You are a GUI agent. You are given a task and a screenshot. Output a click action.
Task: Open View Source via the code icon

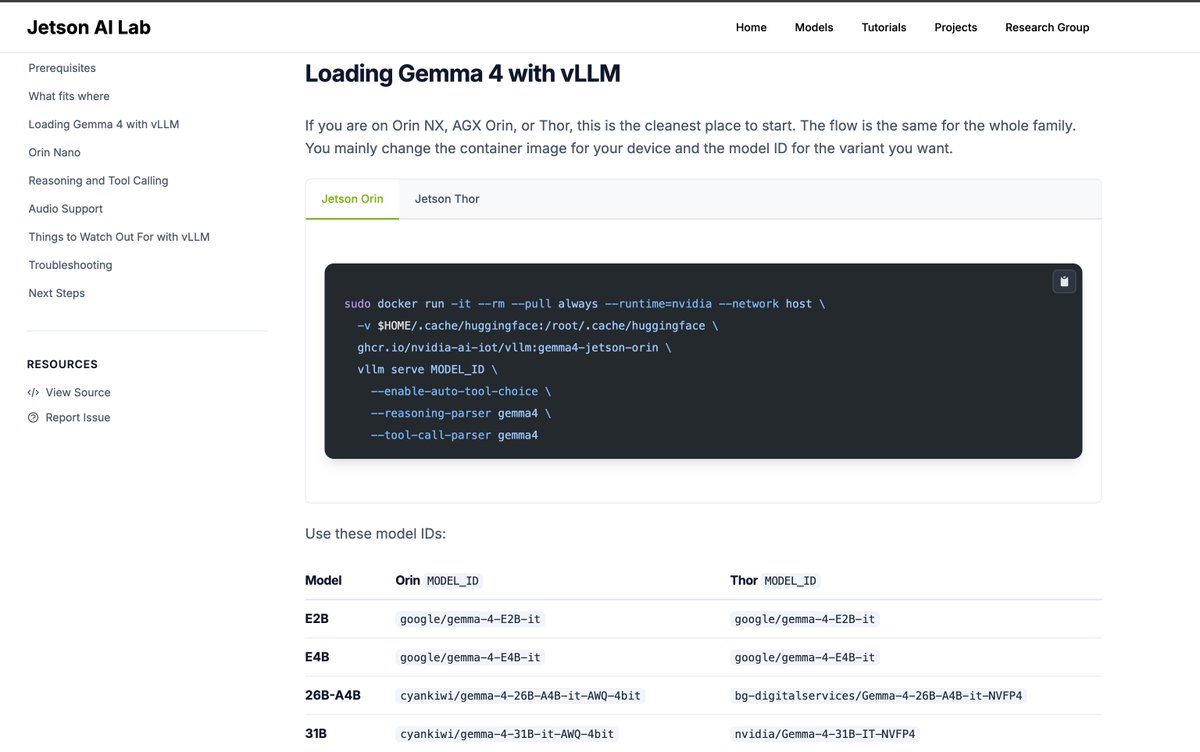click(x=33, y=392)
